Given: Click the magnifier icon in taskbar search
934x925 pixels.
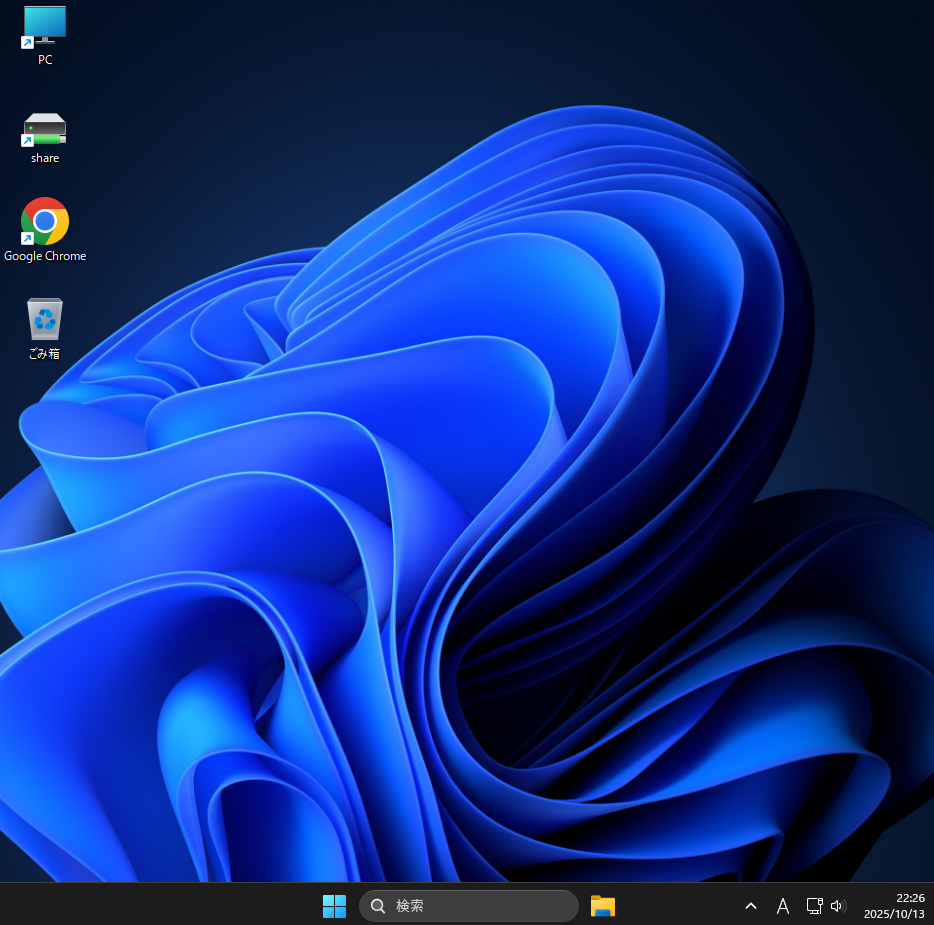Looking at the screenshot, I should click(378, 906).
